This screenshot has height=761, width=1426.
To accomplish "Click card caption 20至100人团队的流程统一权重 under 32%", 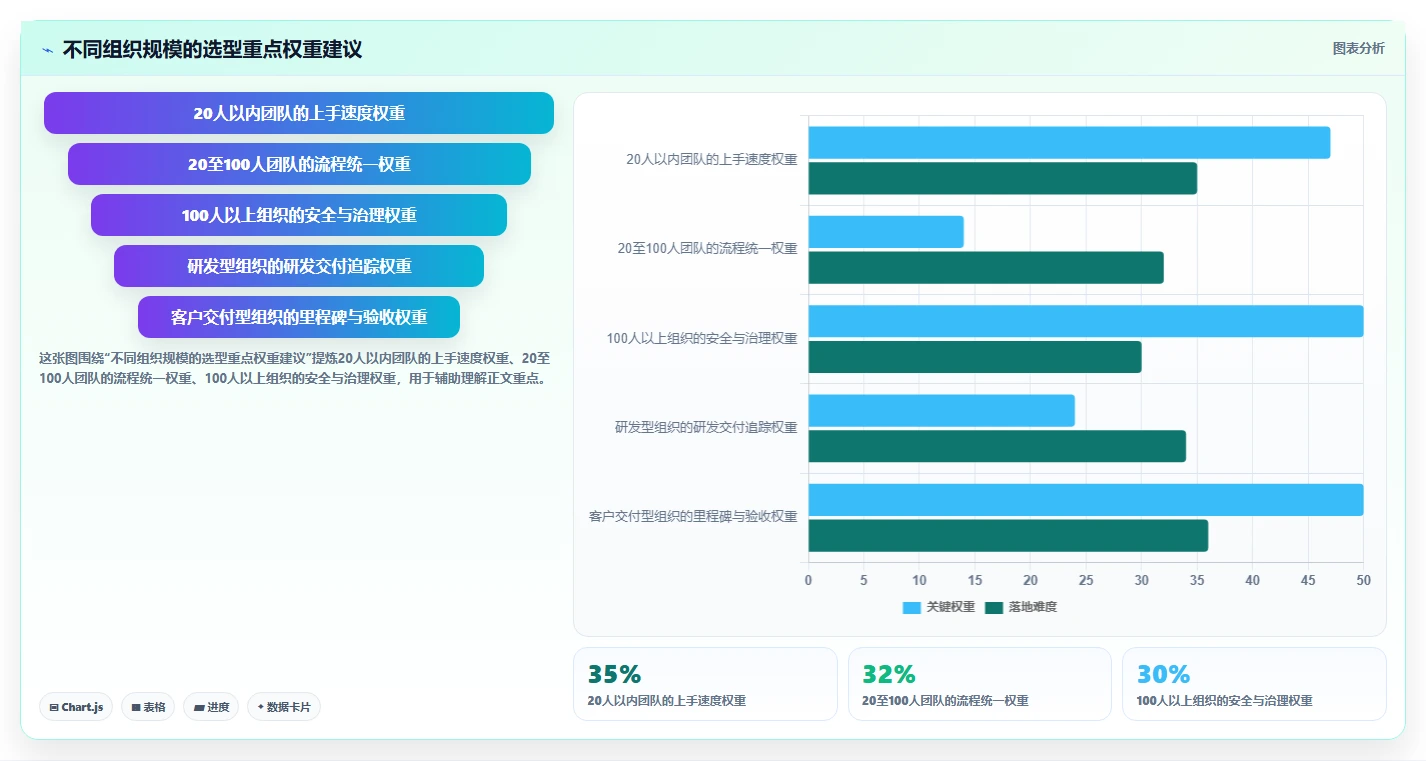I will (x=945, y=701).
